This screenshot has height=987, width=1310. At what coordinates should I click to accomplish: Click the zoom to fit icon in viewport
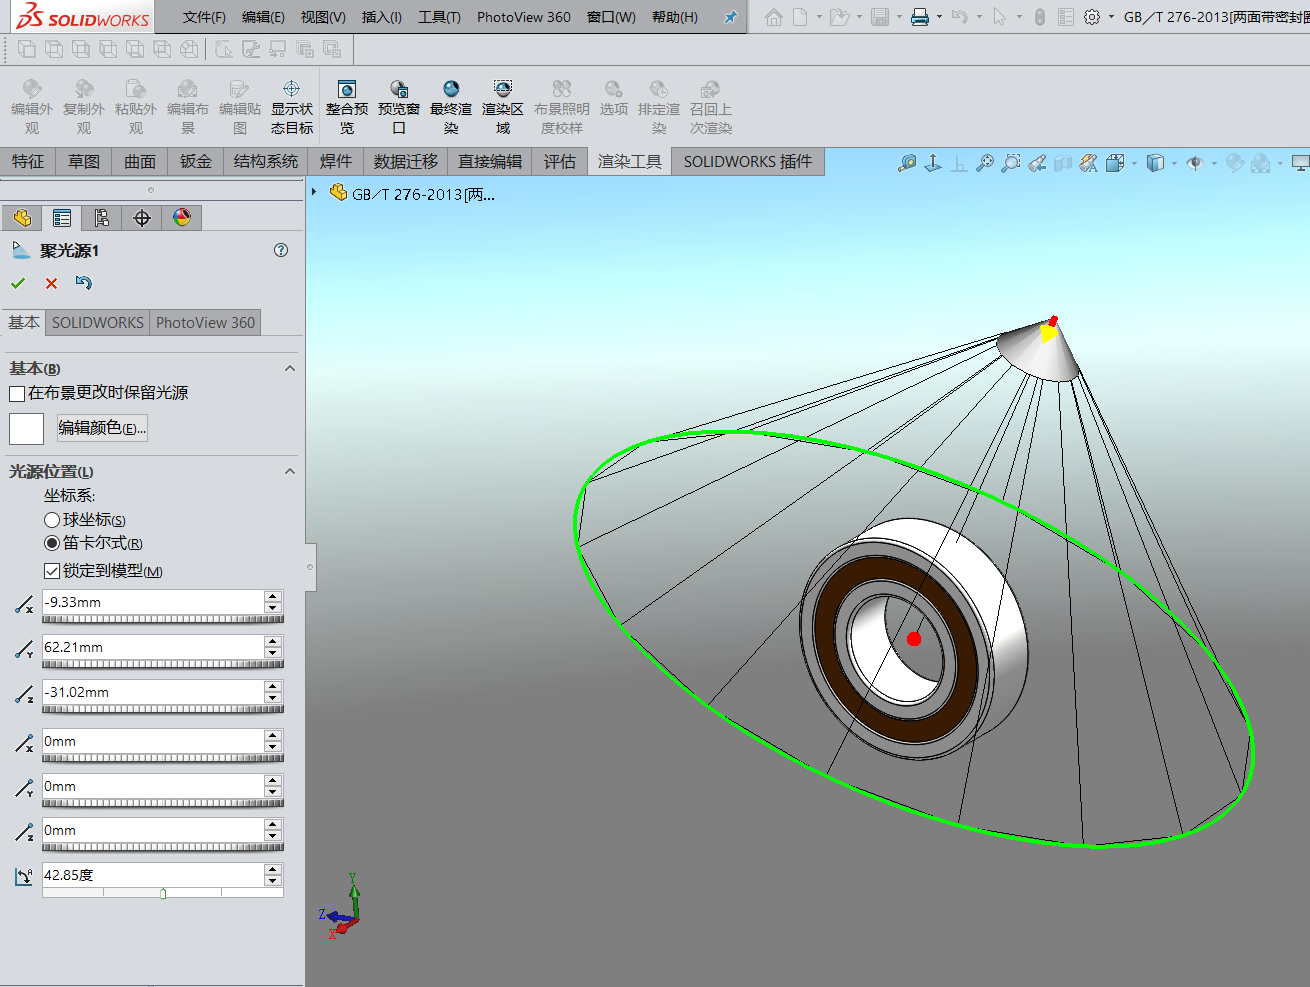click(985, 163)
